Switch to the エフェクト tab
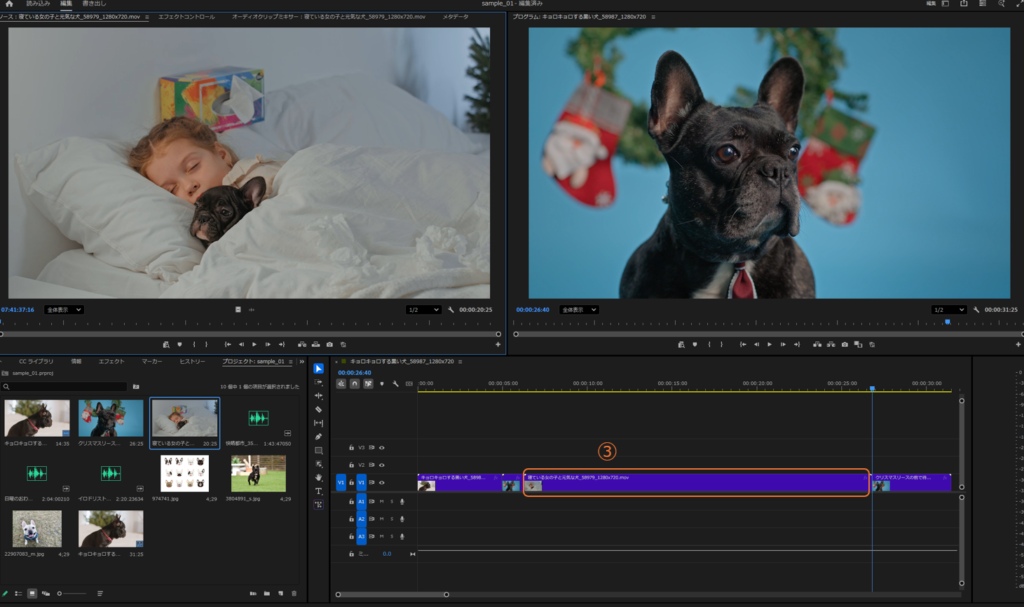The image size is (1024, 607). pyautogui.click(x=111, y=361)
